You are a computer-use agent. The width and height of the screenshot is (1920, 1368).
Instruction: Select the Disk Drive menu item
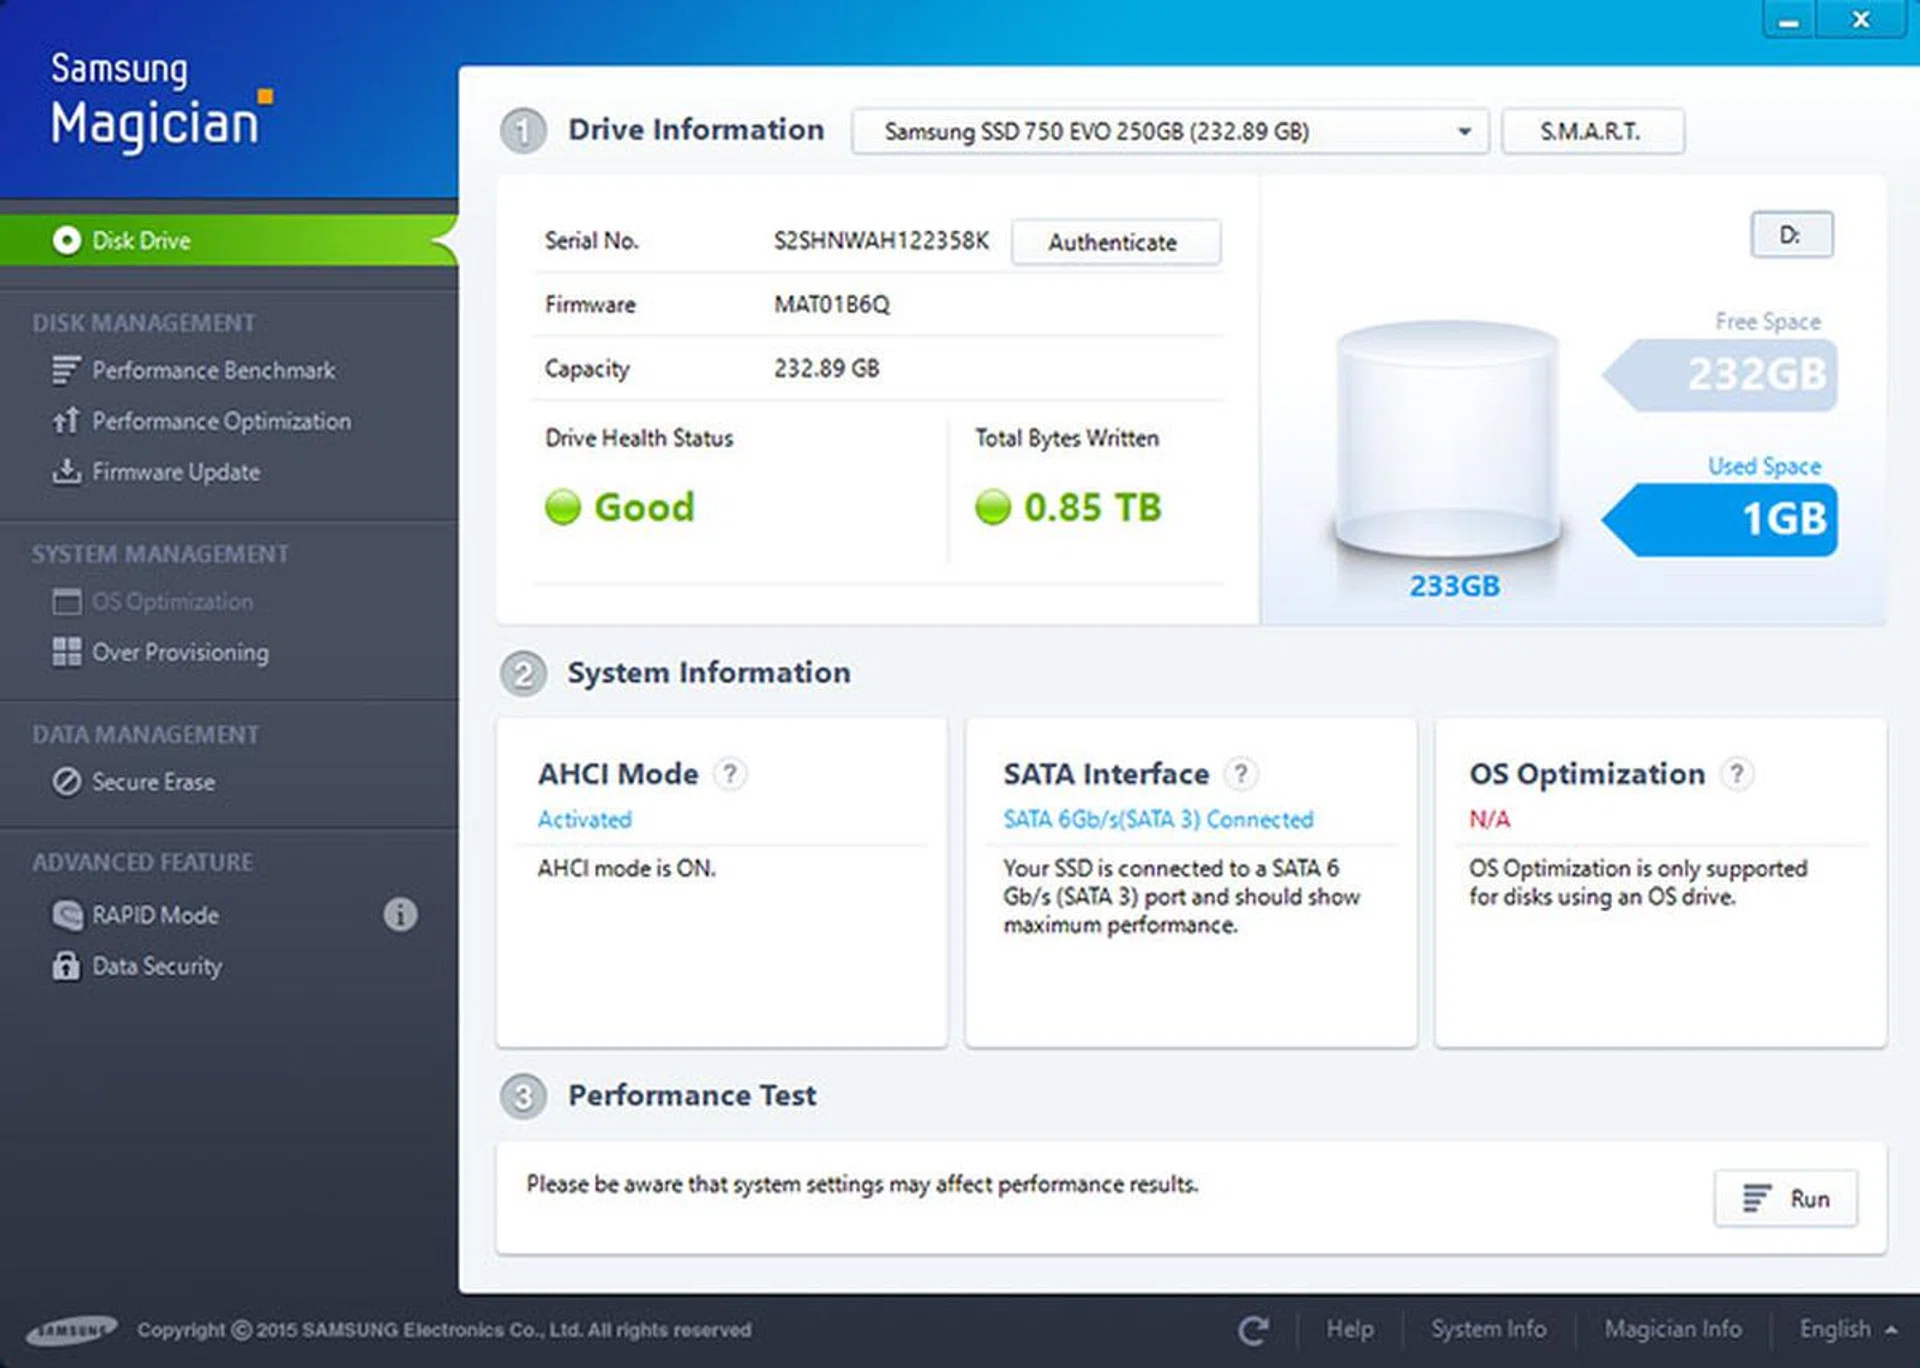[x=140, y=241]
